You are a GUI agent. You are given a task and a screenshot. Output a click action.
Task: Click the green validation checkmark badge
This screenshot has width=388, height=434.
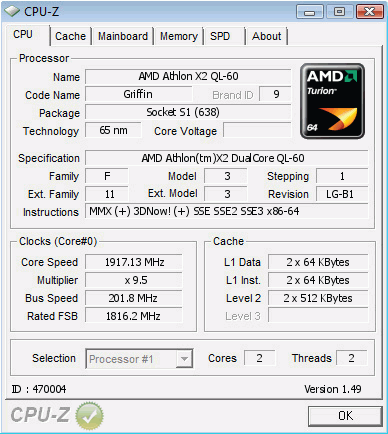point(89,415)
